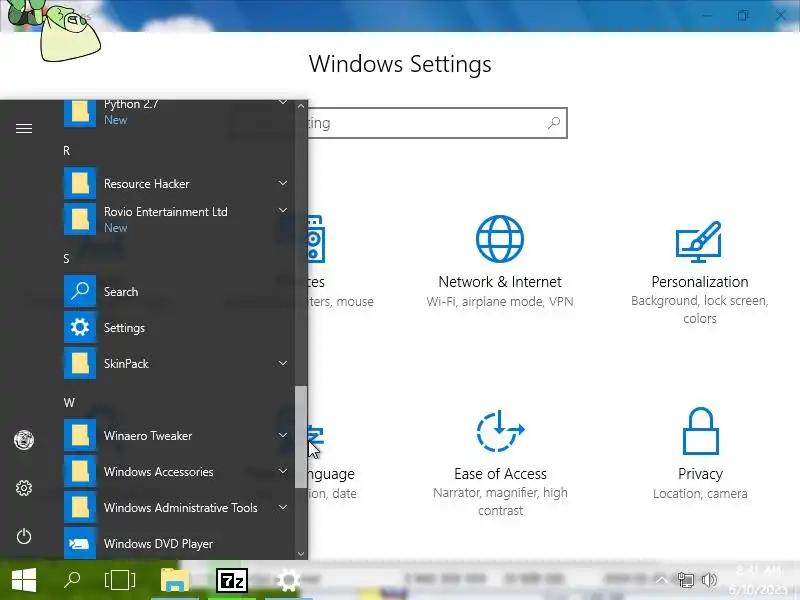Click the Rovio Entertainment Ltd folder icon
Screen dimensions: 800x600
[80, 219]
